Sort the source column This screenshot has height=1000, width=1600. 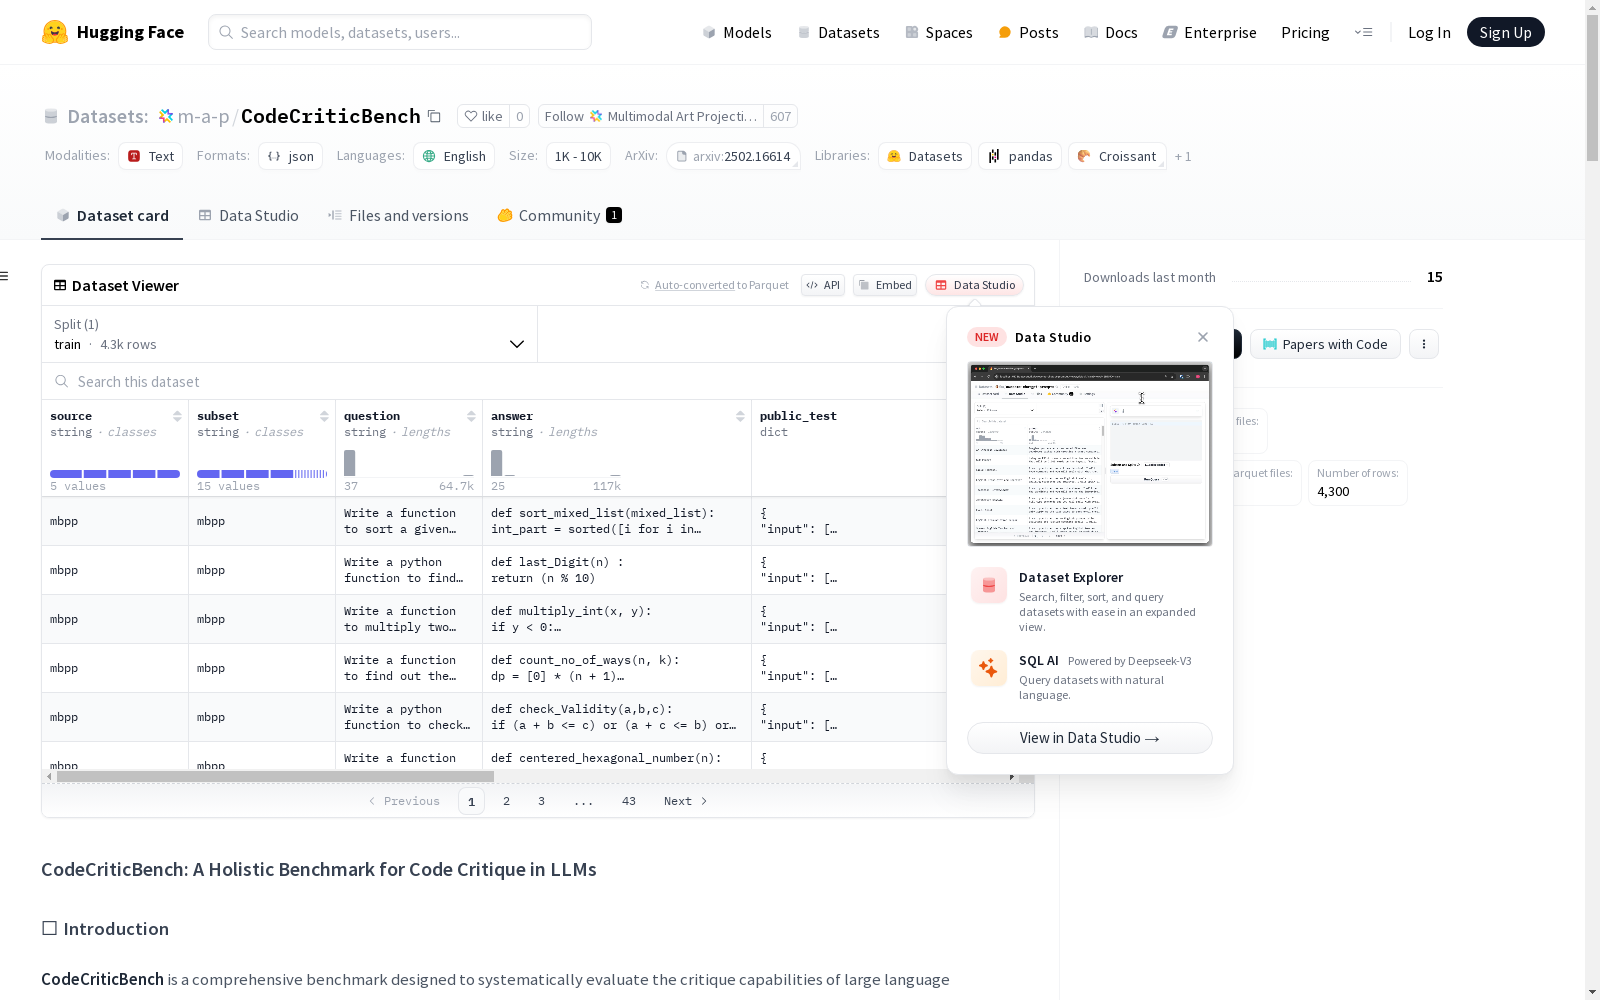pyautogui.click(x=177, y=416)
